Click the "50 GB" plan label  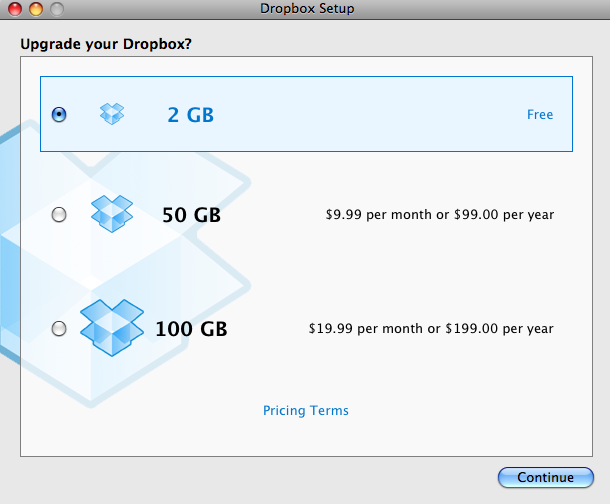pos(191,215)
